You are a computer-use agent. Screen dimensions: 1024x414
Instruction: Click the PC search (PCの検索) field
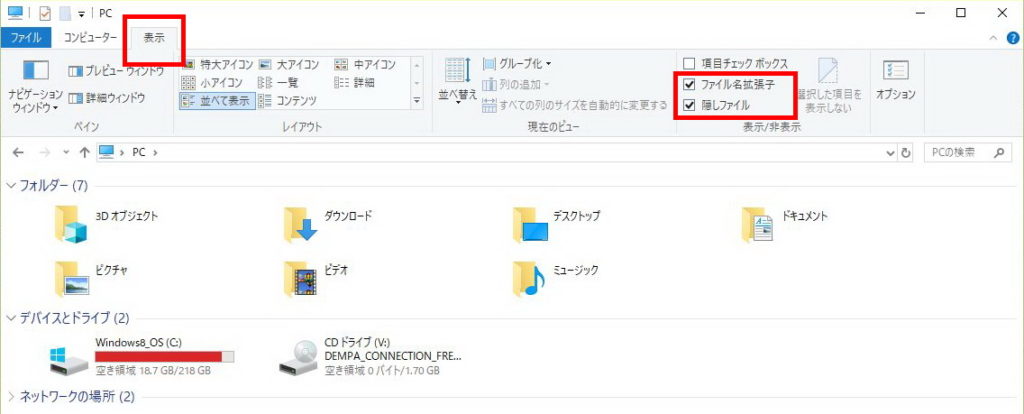pos(955,153)
